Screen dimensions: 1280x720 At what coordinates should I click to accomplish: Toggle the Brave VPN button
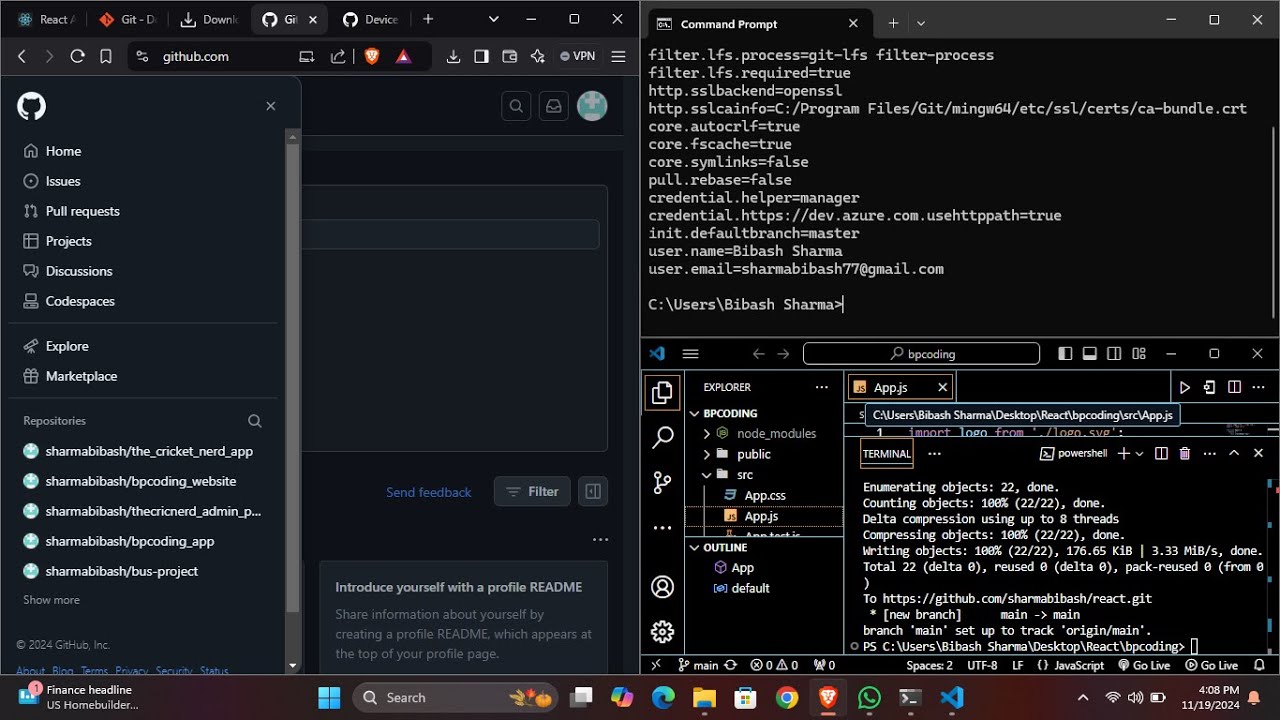[x=578, y=57]
